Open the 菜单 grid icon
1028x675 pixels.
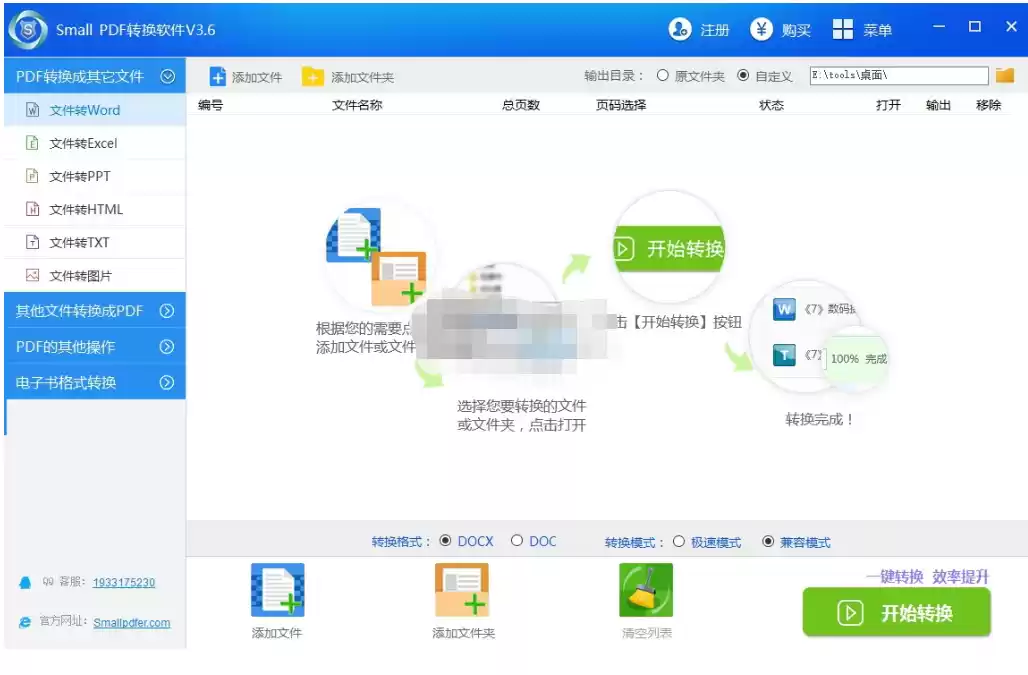coord(843,29)
